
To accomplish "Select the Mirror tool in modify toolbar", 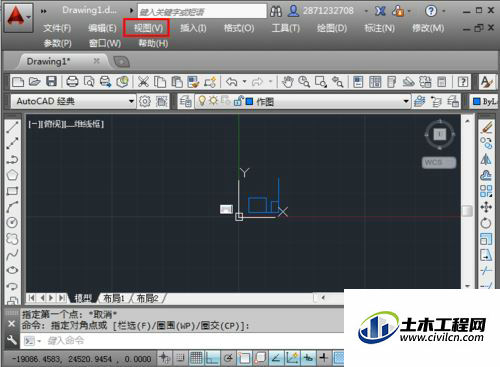I will (x=486, y=159).
